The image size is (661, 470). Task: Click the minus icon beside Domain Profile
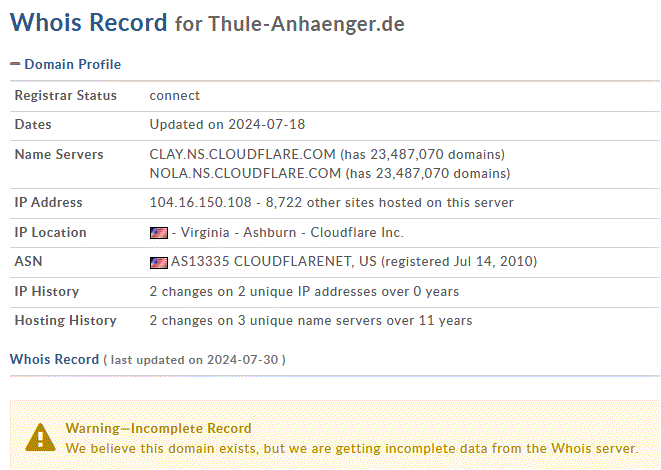pos(15,64)
